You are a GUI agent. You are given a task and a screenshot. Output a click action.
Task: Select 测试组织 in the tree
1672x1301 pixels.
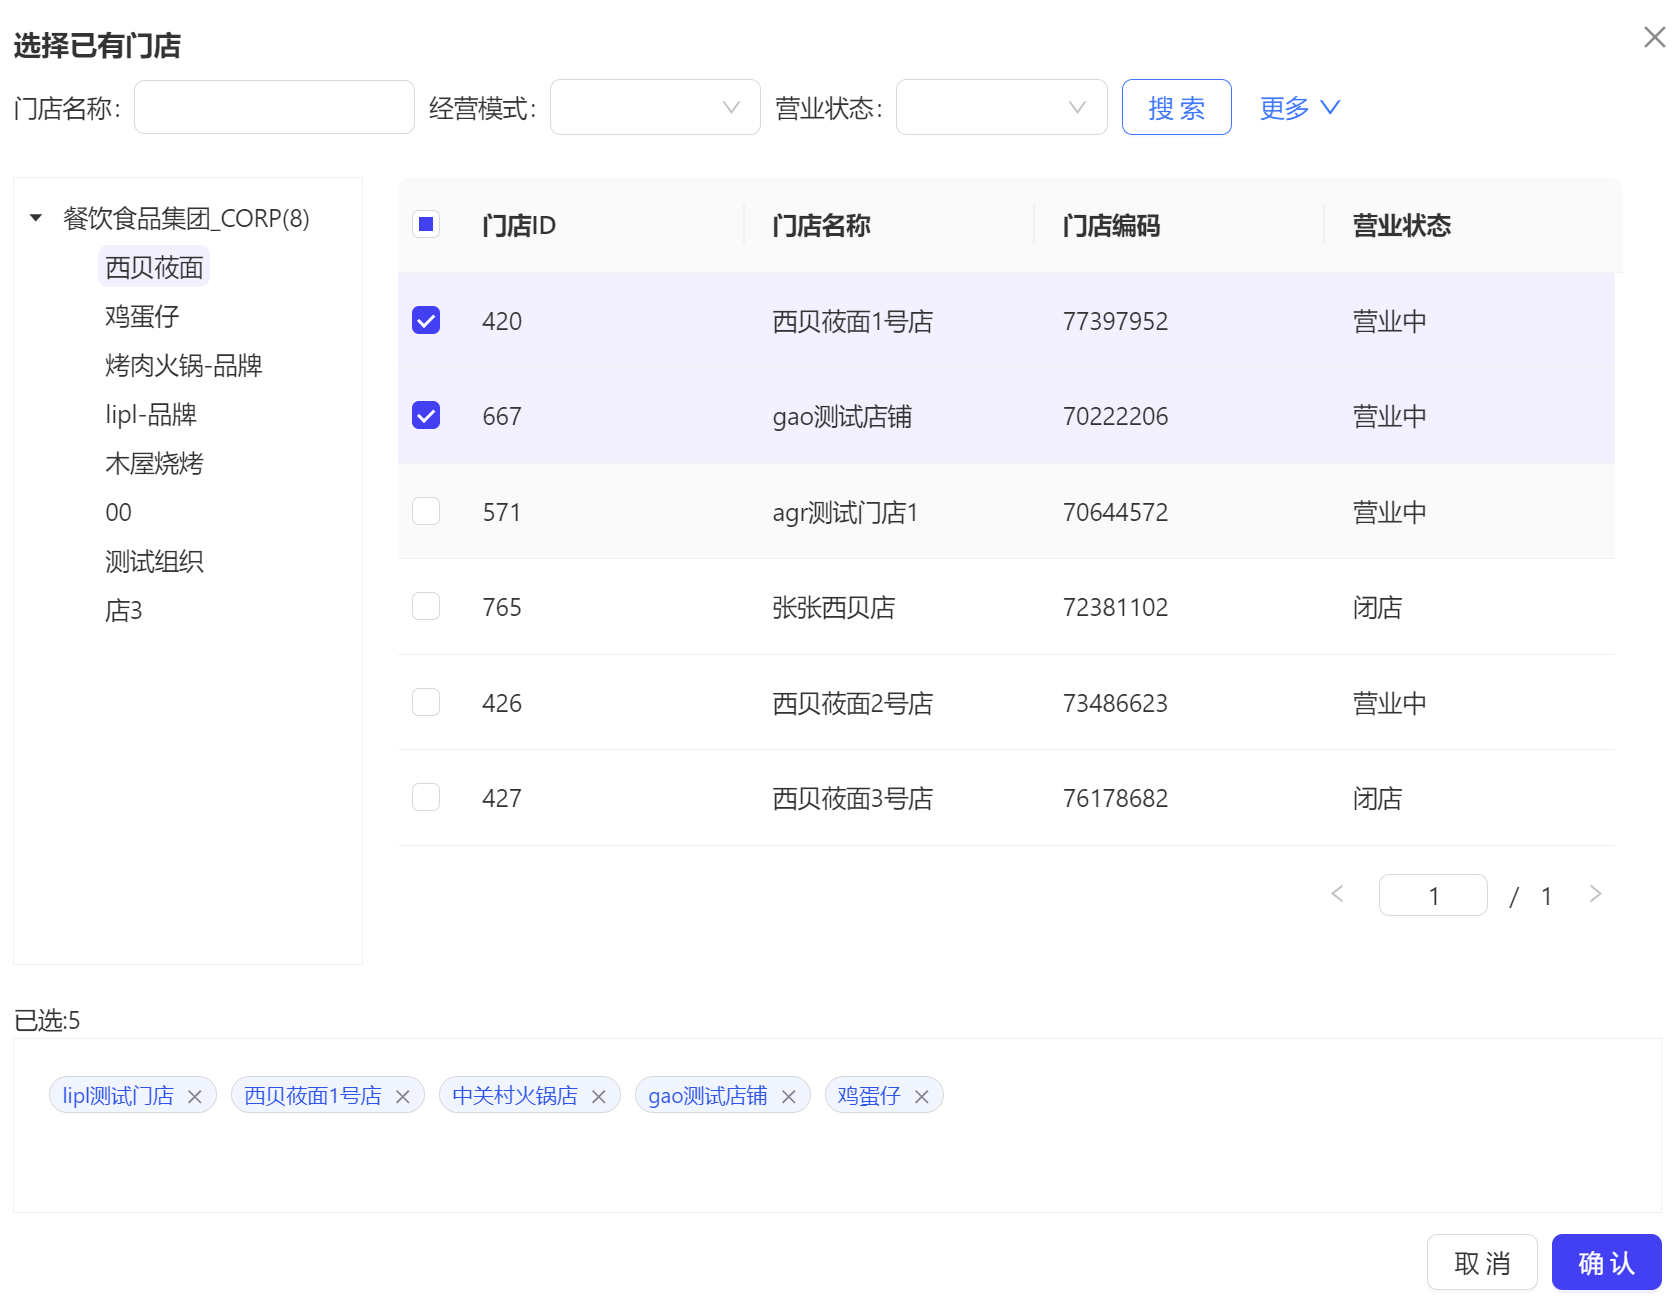point(154,561)
